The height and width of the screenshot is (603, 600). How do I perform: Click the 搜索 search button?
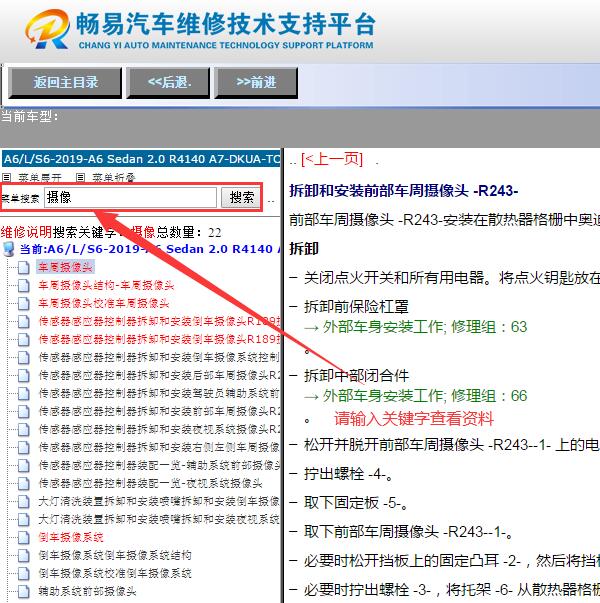(x=242, y=198)
